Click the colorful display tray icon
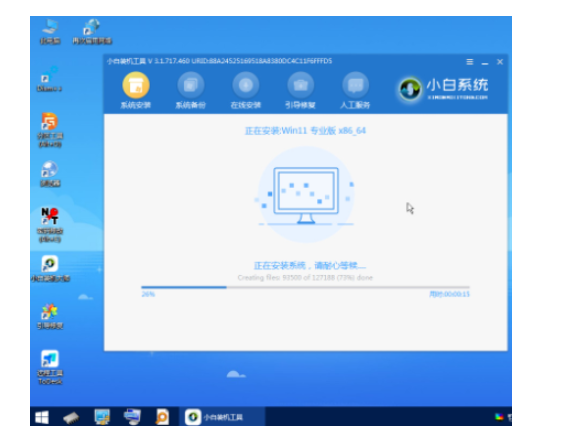The height and width of the screenshot is (439, 588). tap(499, 417)
